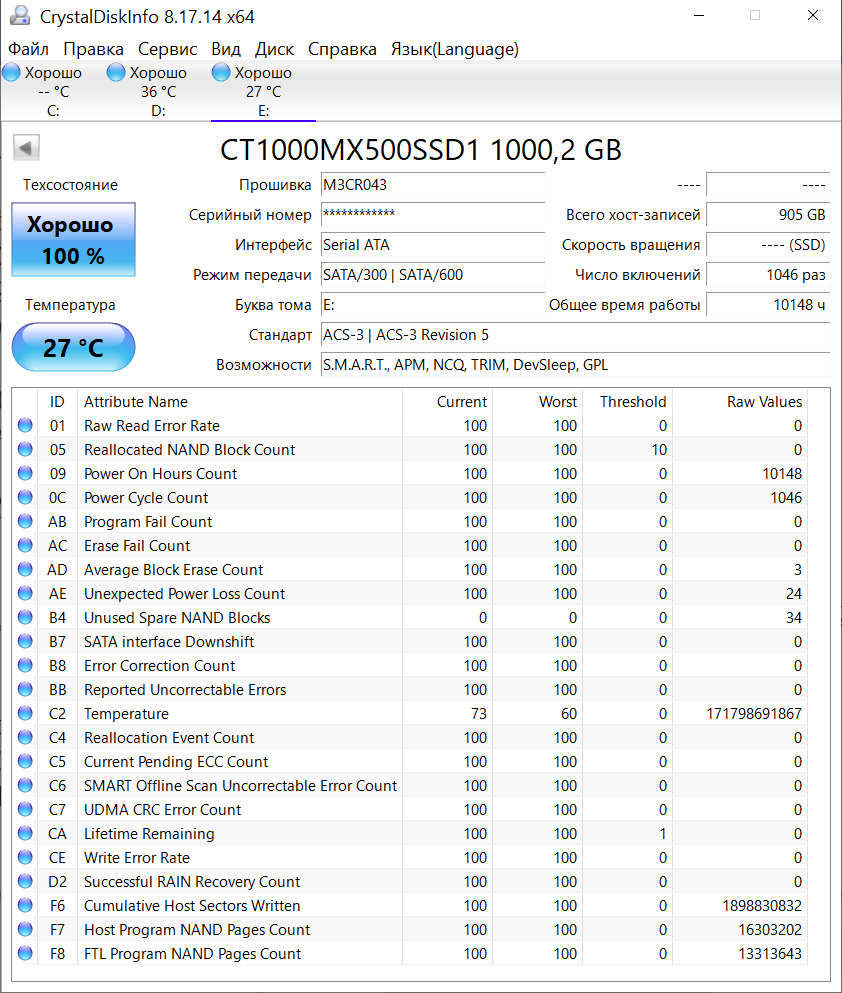
Task: Open the Диск menu
Action: [x=274, y=49]
